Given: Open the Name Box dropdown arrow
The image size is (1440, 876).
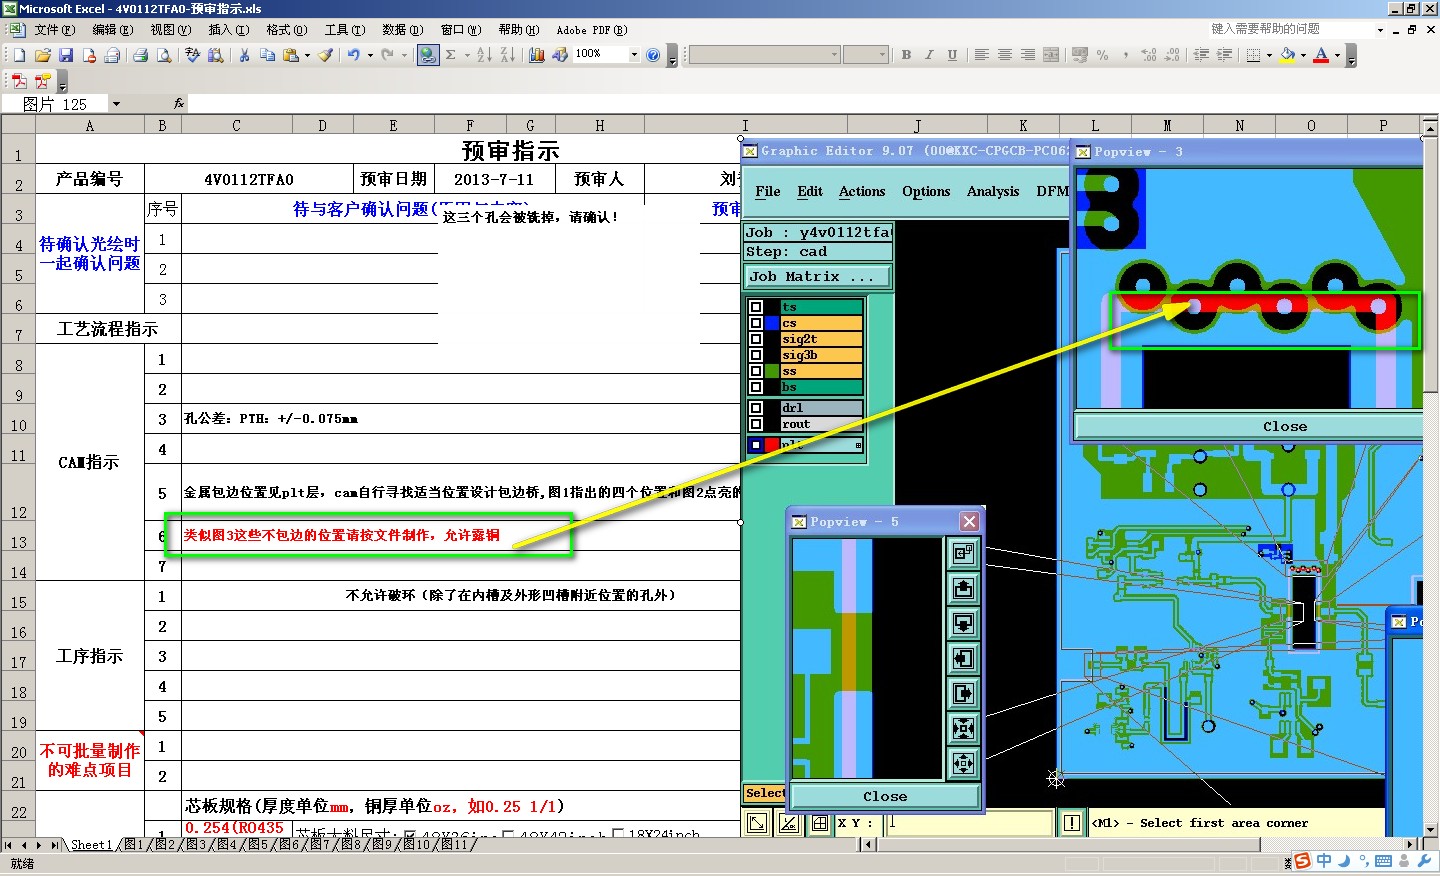Looking at the screenshot, I should [x=116, y=104].
